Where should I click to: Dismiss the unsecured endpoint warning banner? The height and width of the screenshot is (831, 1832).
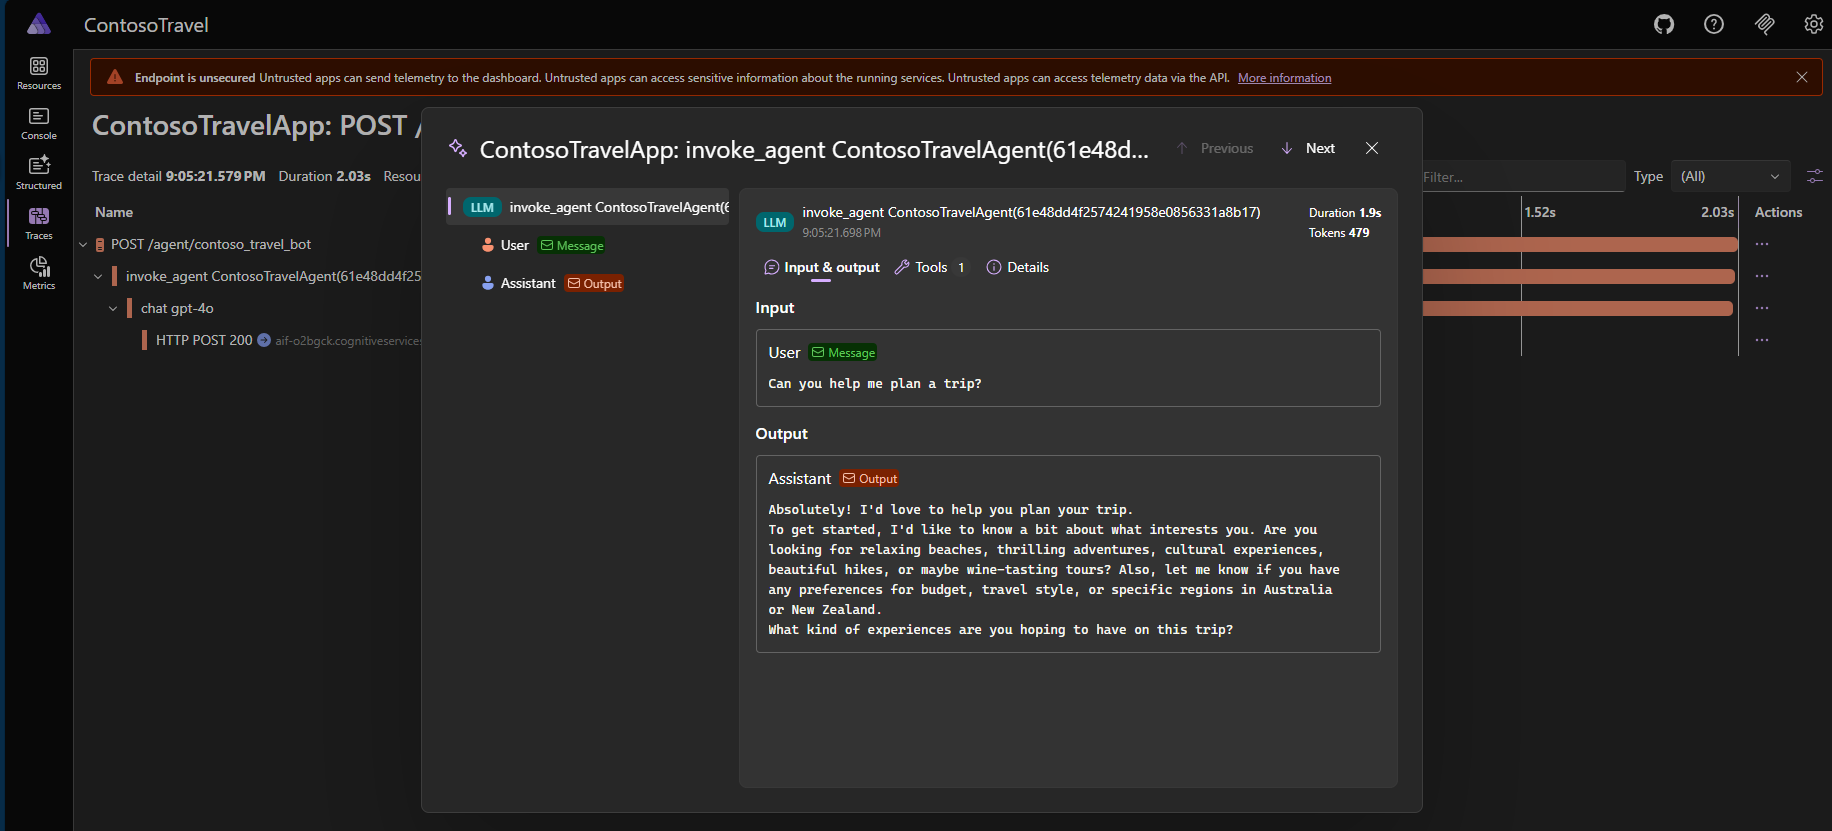(x=1802, y=77)
